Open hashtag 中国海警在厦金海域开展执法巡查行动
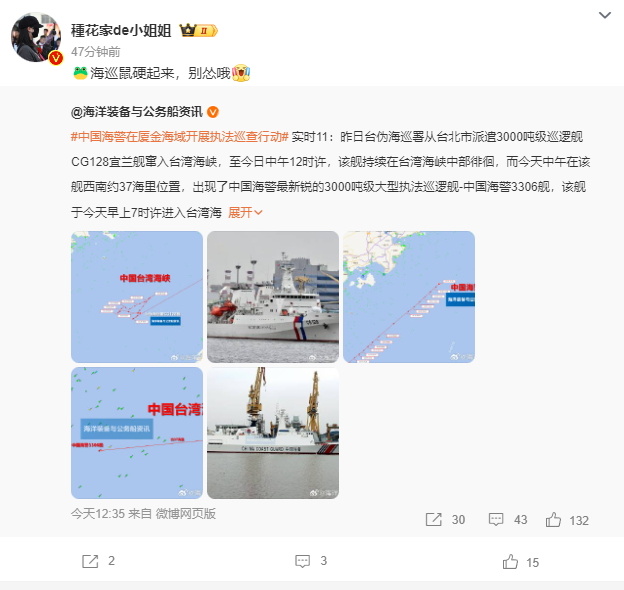Image resolution: width=624 pixels, height=590 pixels. (x=179, y=137)
